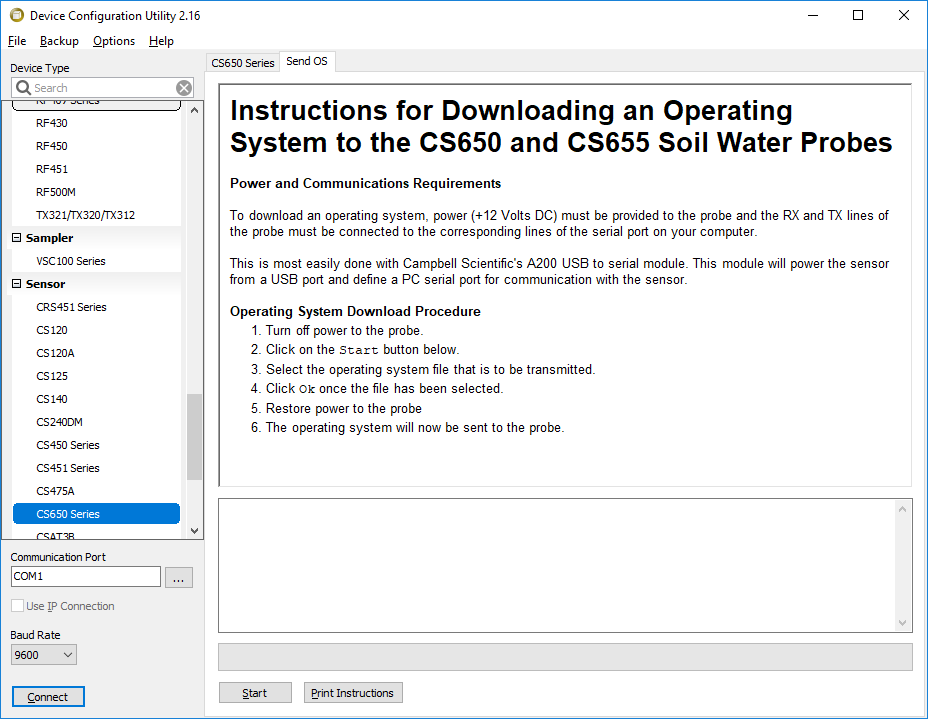The height and width of the screenshot is (719, 928).
Task: Click the Print Instructions button
Action: [x=352, y=693]
